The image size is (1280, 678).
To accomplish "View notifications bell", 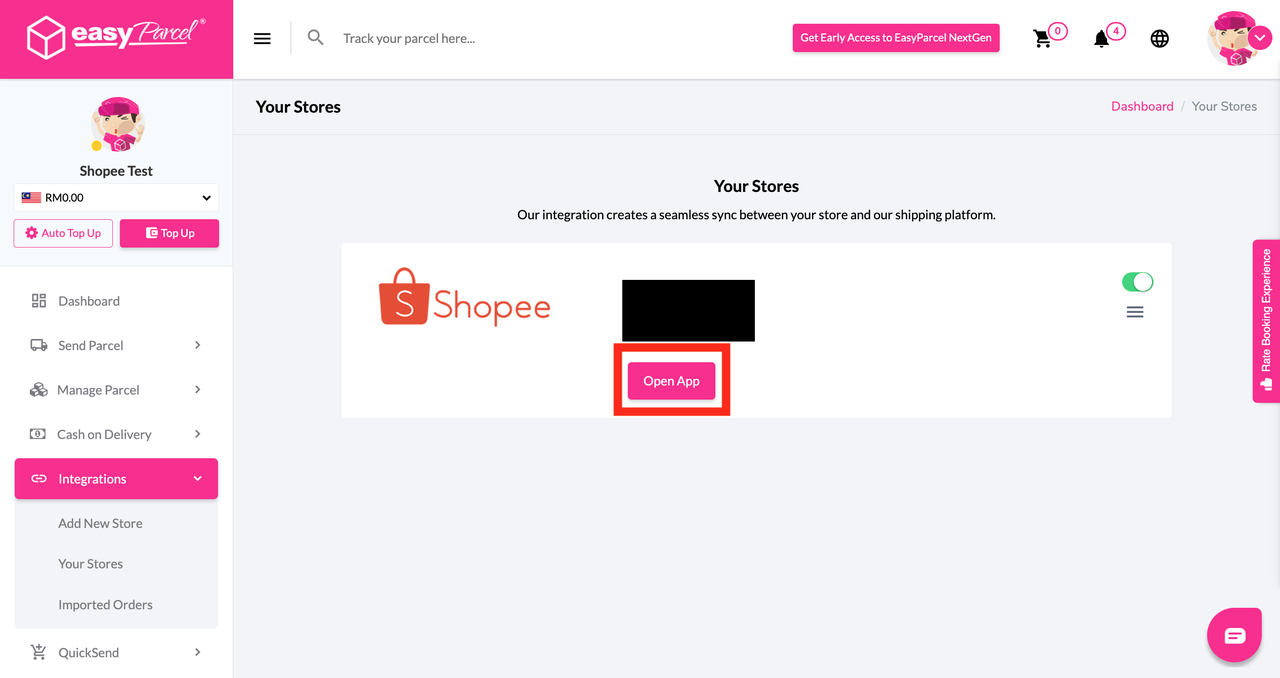I will 1101,38.
